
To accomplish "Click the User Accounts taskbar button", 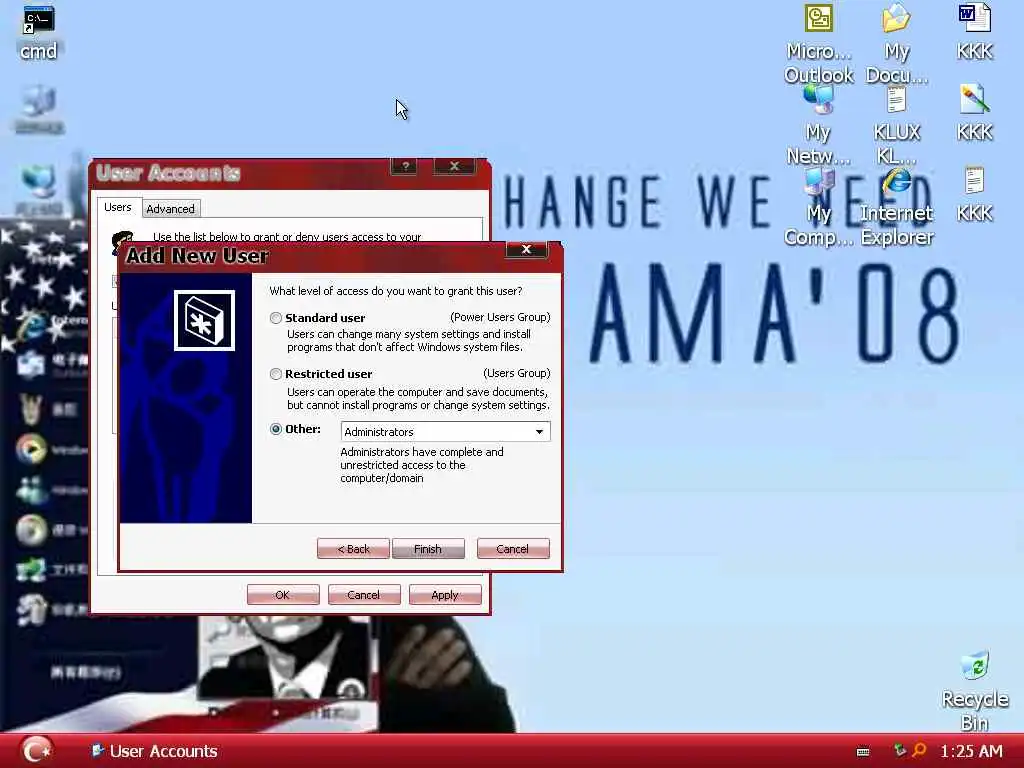I will (x=155, y=751).
